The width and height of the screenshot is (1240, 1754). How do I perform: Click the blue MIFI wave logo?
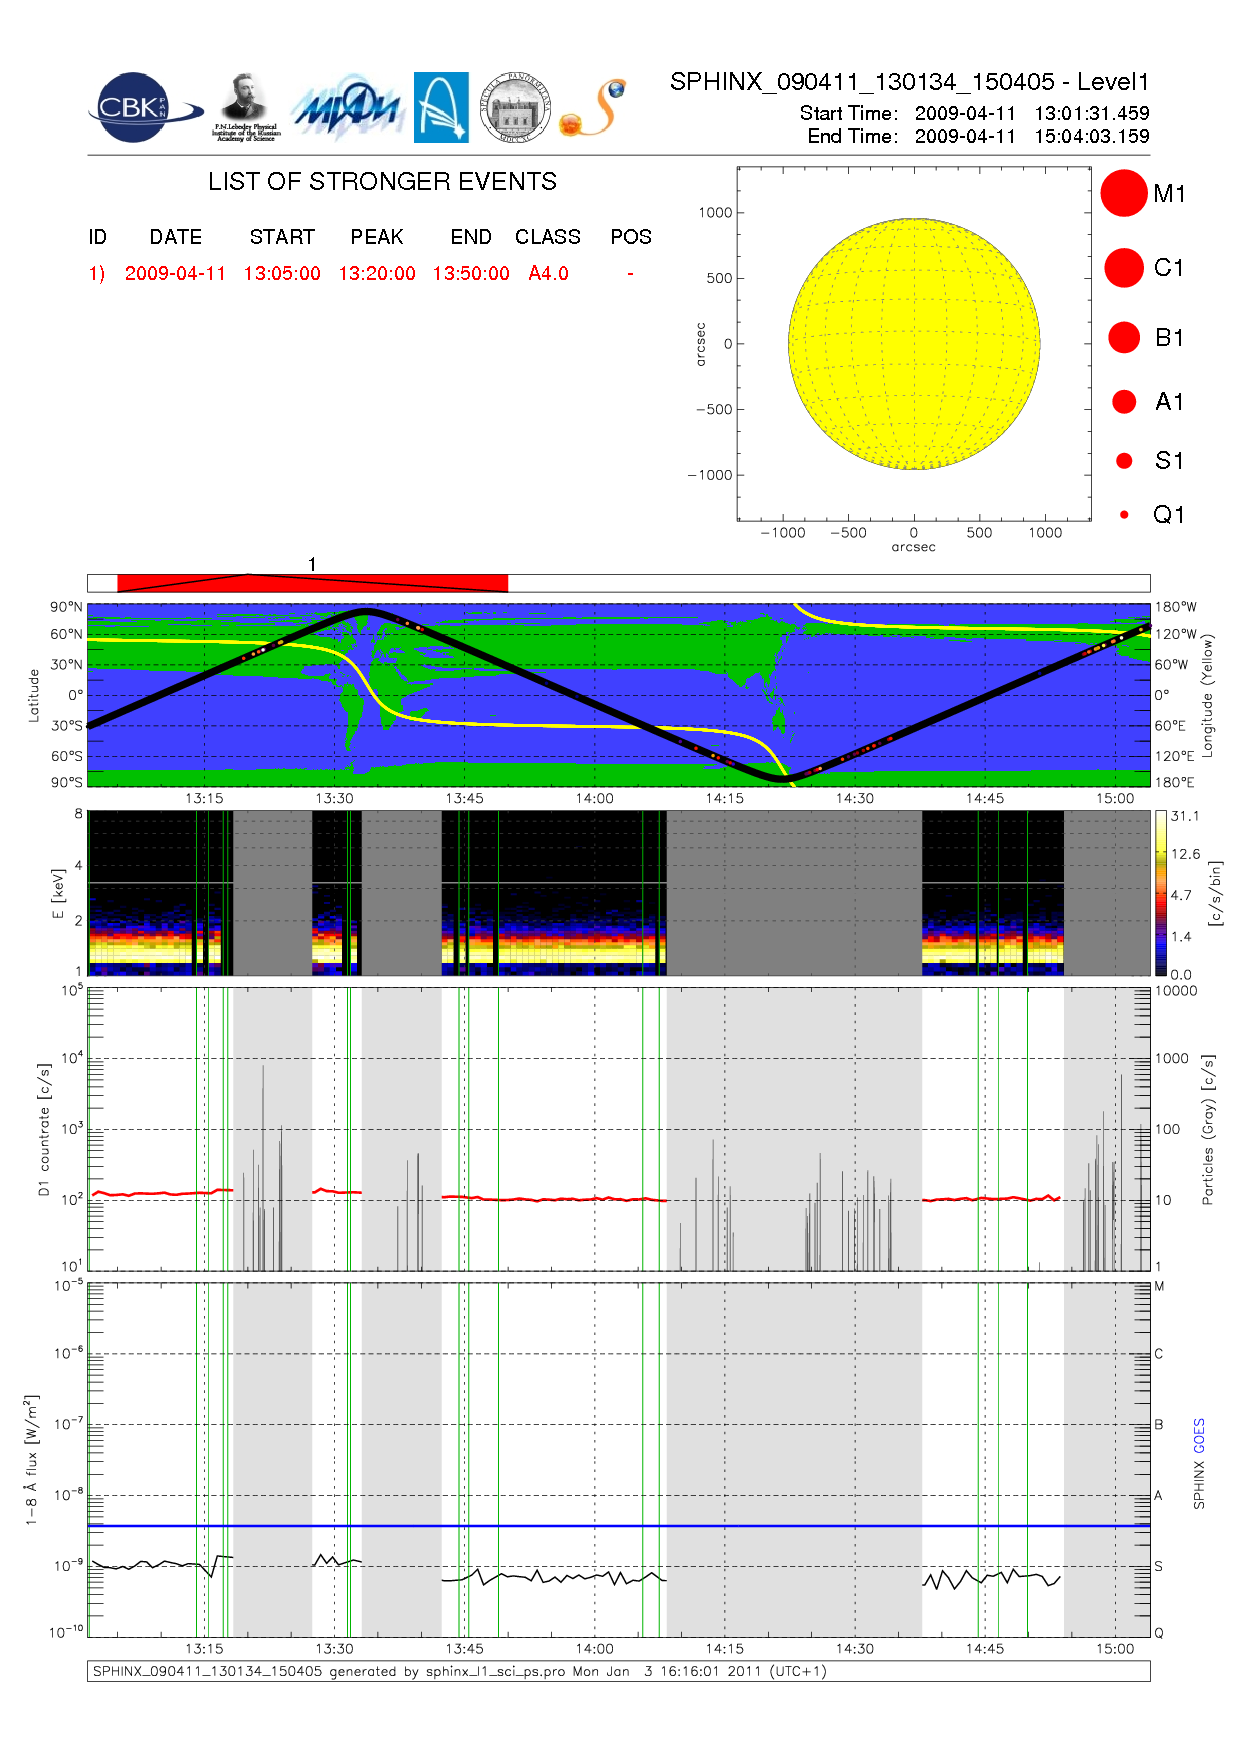(x=347, y=108)
